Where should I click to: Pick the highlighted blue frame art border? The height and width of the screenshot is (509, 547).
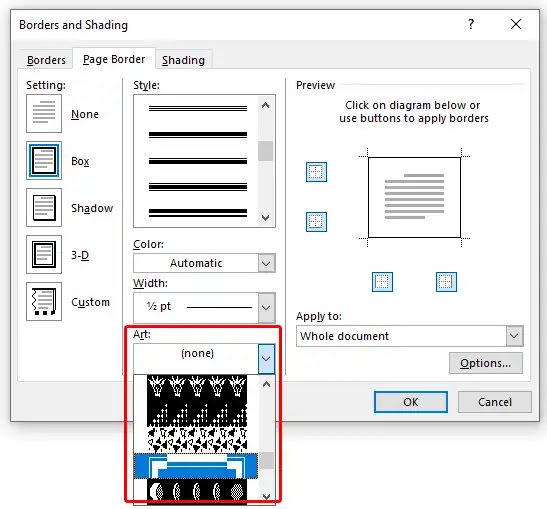pos(196,466)
